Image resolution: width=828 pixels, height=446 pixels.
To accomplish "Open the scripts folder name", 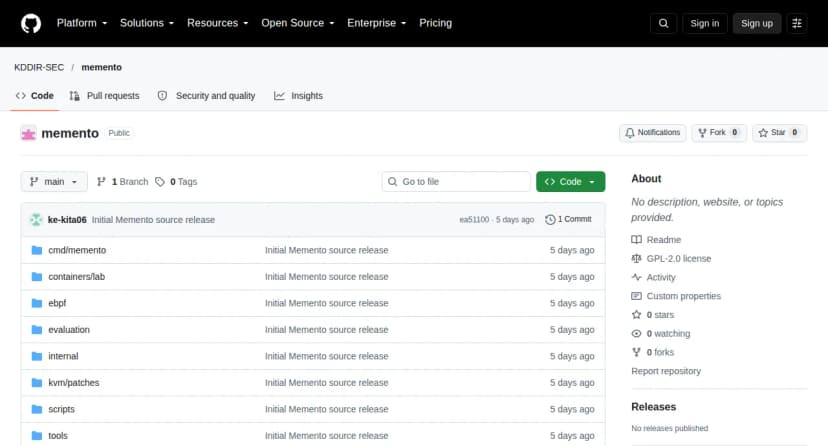I will pyautogui.click(x=61, y=409).
